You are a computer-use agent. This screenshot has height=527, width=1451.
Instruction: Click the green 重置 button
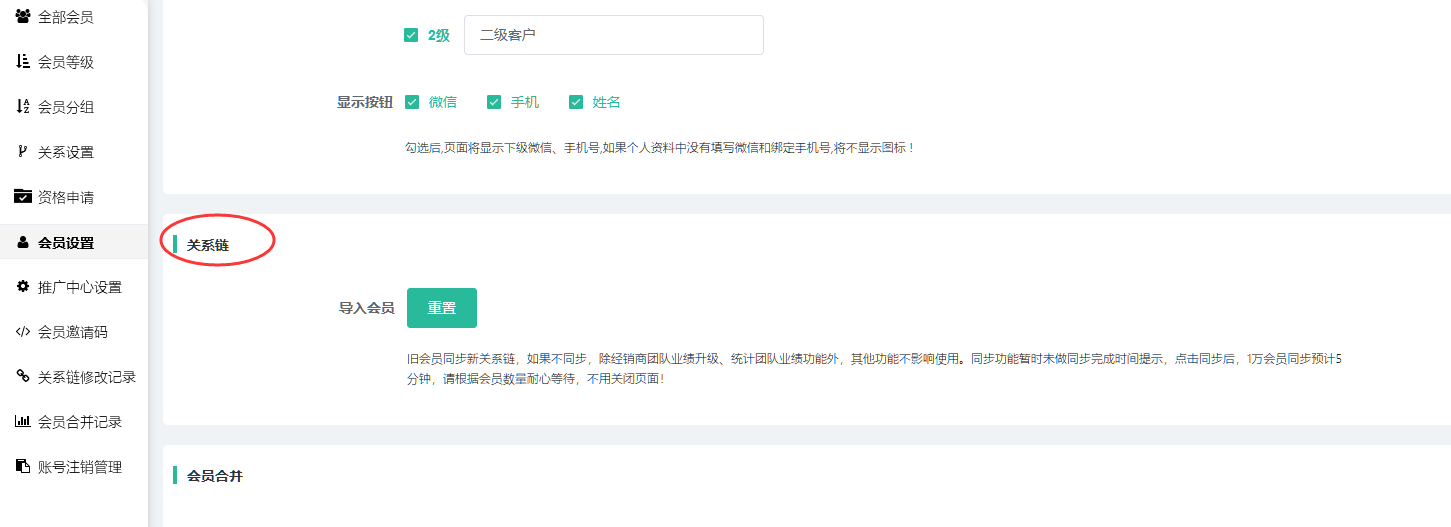(x=442, y=308)
